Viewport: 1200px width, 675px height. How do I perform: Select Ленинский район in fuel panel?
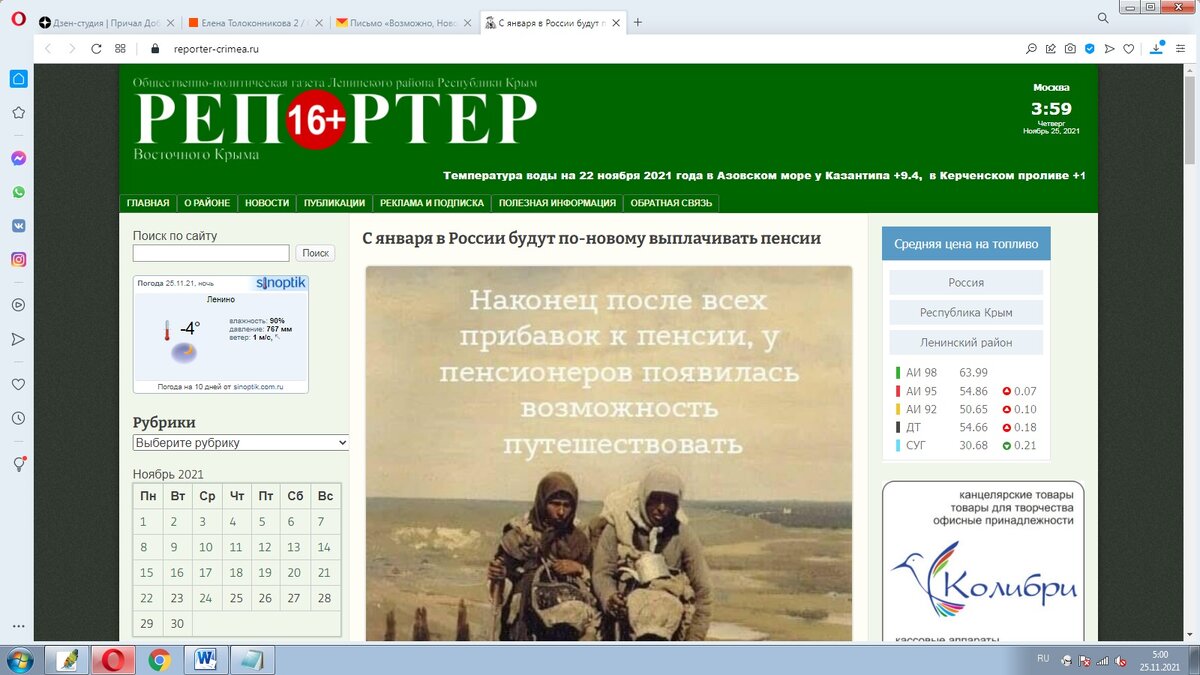(966, 342)
